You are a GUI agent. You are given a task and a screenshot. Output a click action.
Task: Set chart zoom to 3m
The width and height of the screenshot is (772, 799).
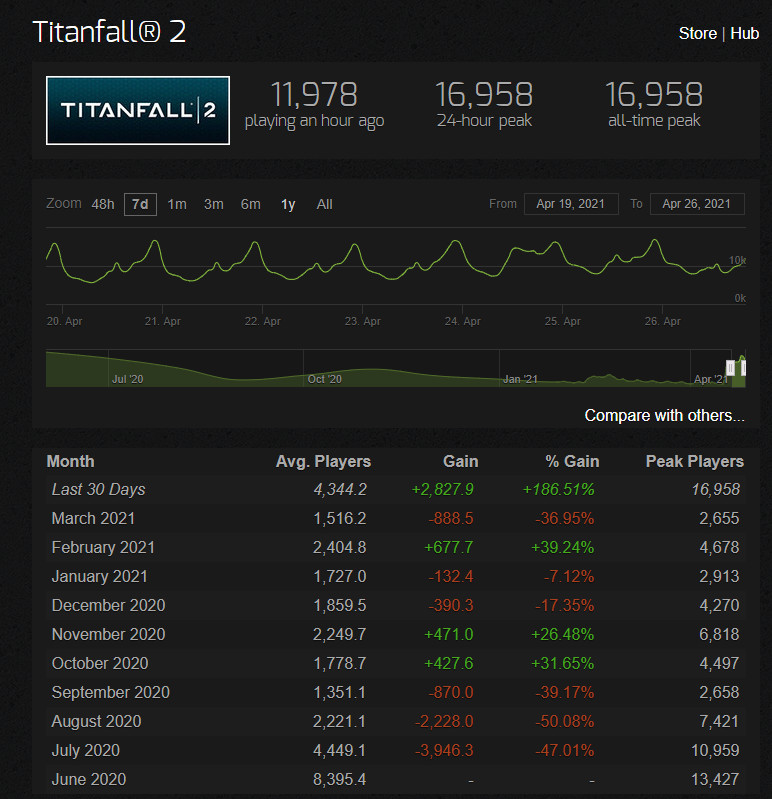pyautogui.click(x=214, y=204)
